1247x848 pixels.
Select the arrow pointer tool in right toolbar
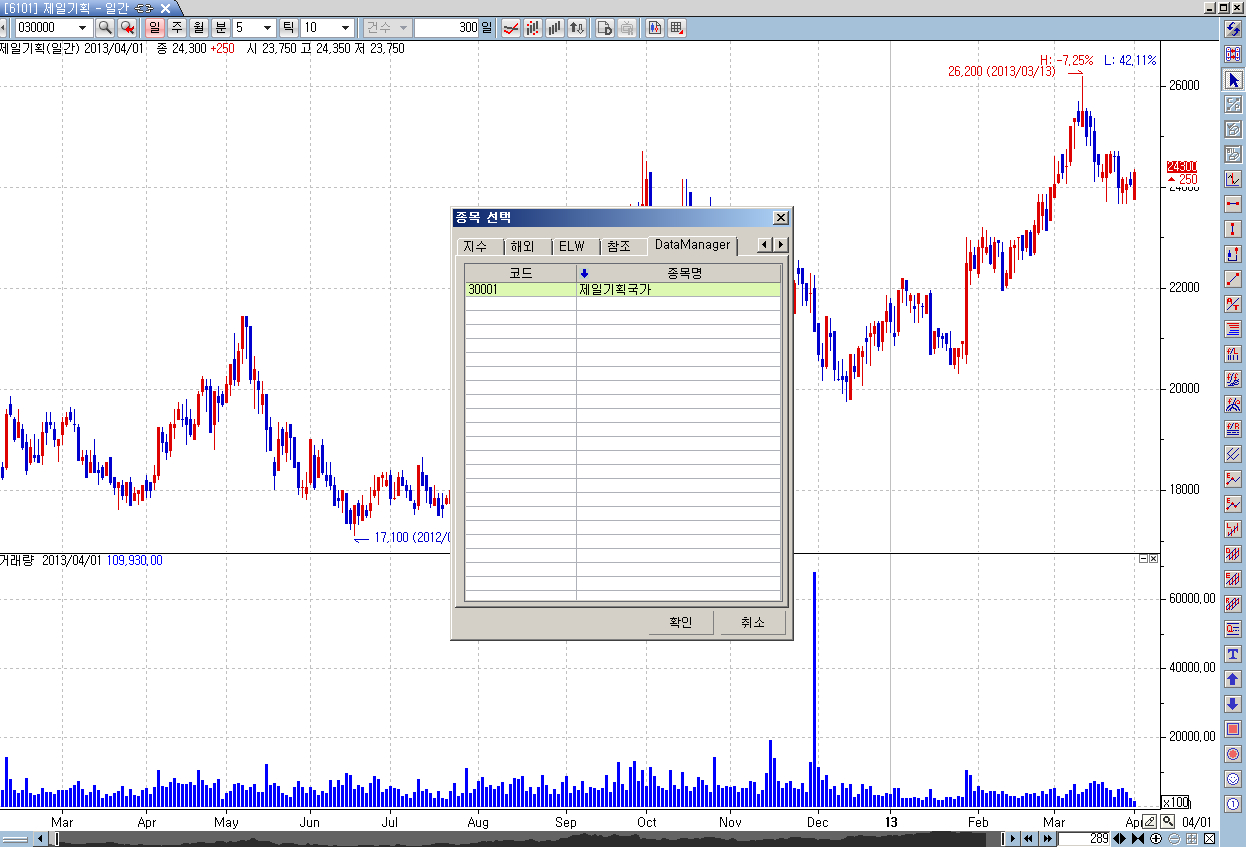tap(1233, 79)
